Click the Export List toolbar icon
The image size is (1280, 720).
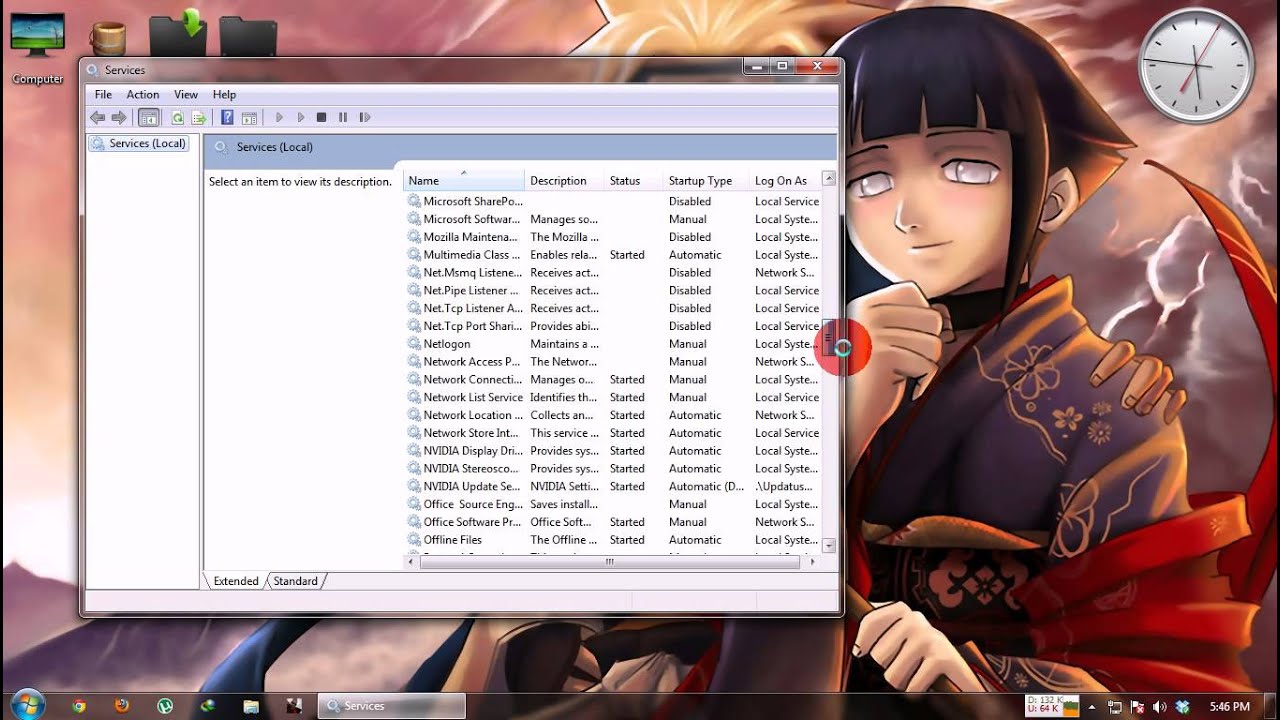click(199, 117)
